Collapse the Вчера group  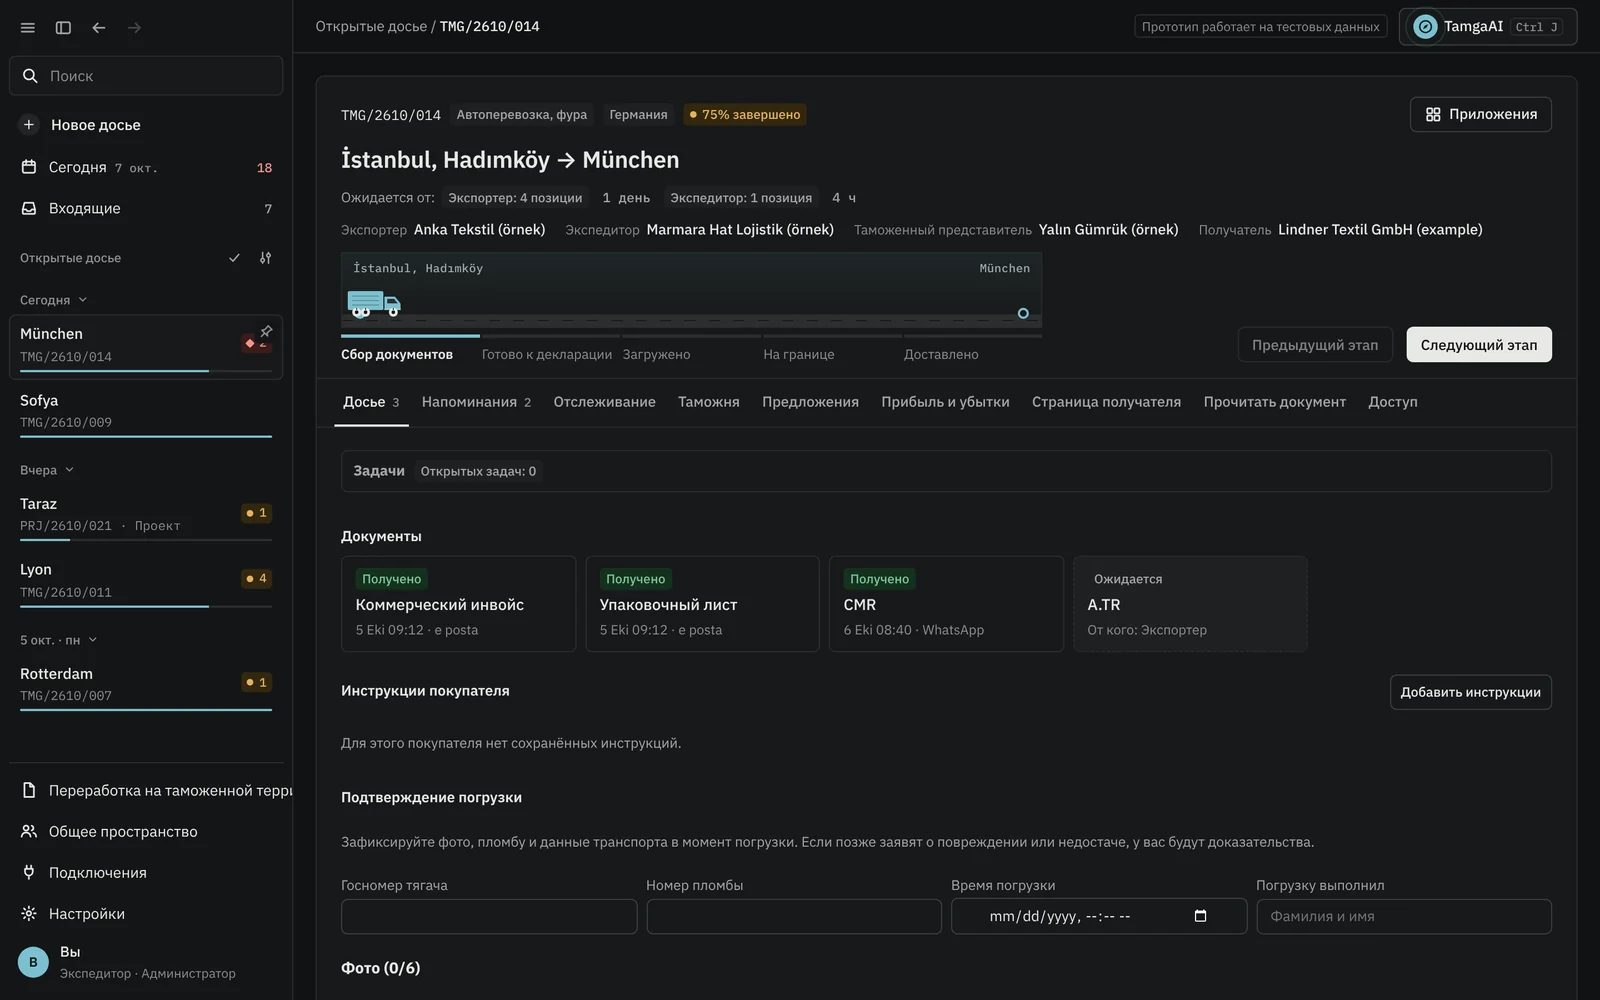pyautogui.click(x=47, y=470)
